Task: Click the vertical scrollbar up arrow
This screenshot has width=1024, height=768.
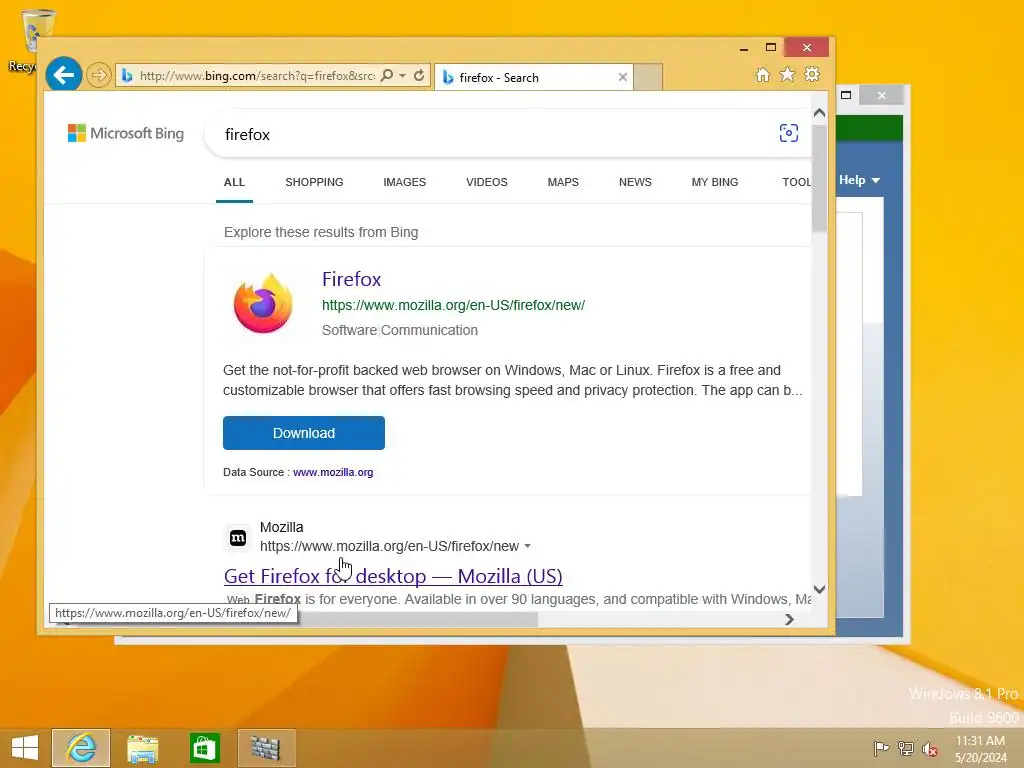Action: (x=820, y=112)
